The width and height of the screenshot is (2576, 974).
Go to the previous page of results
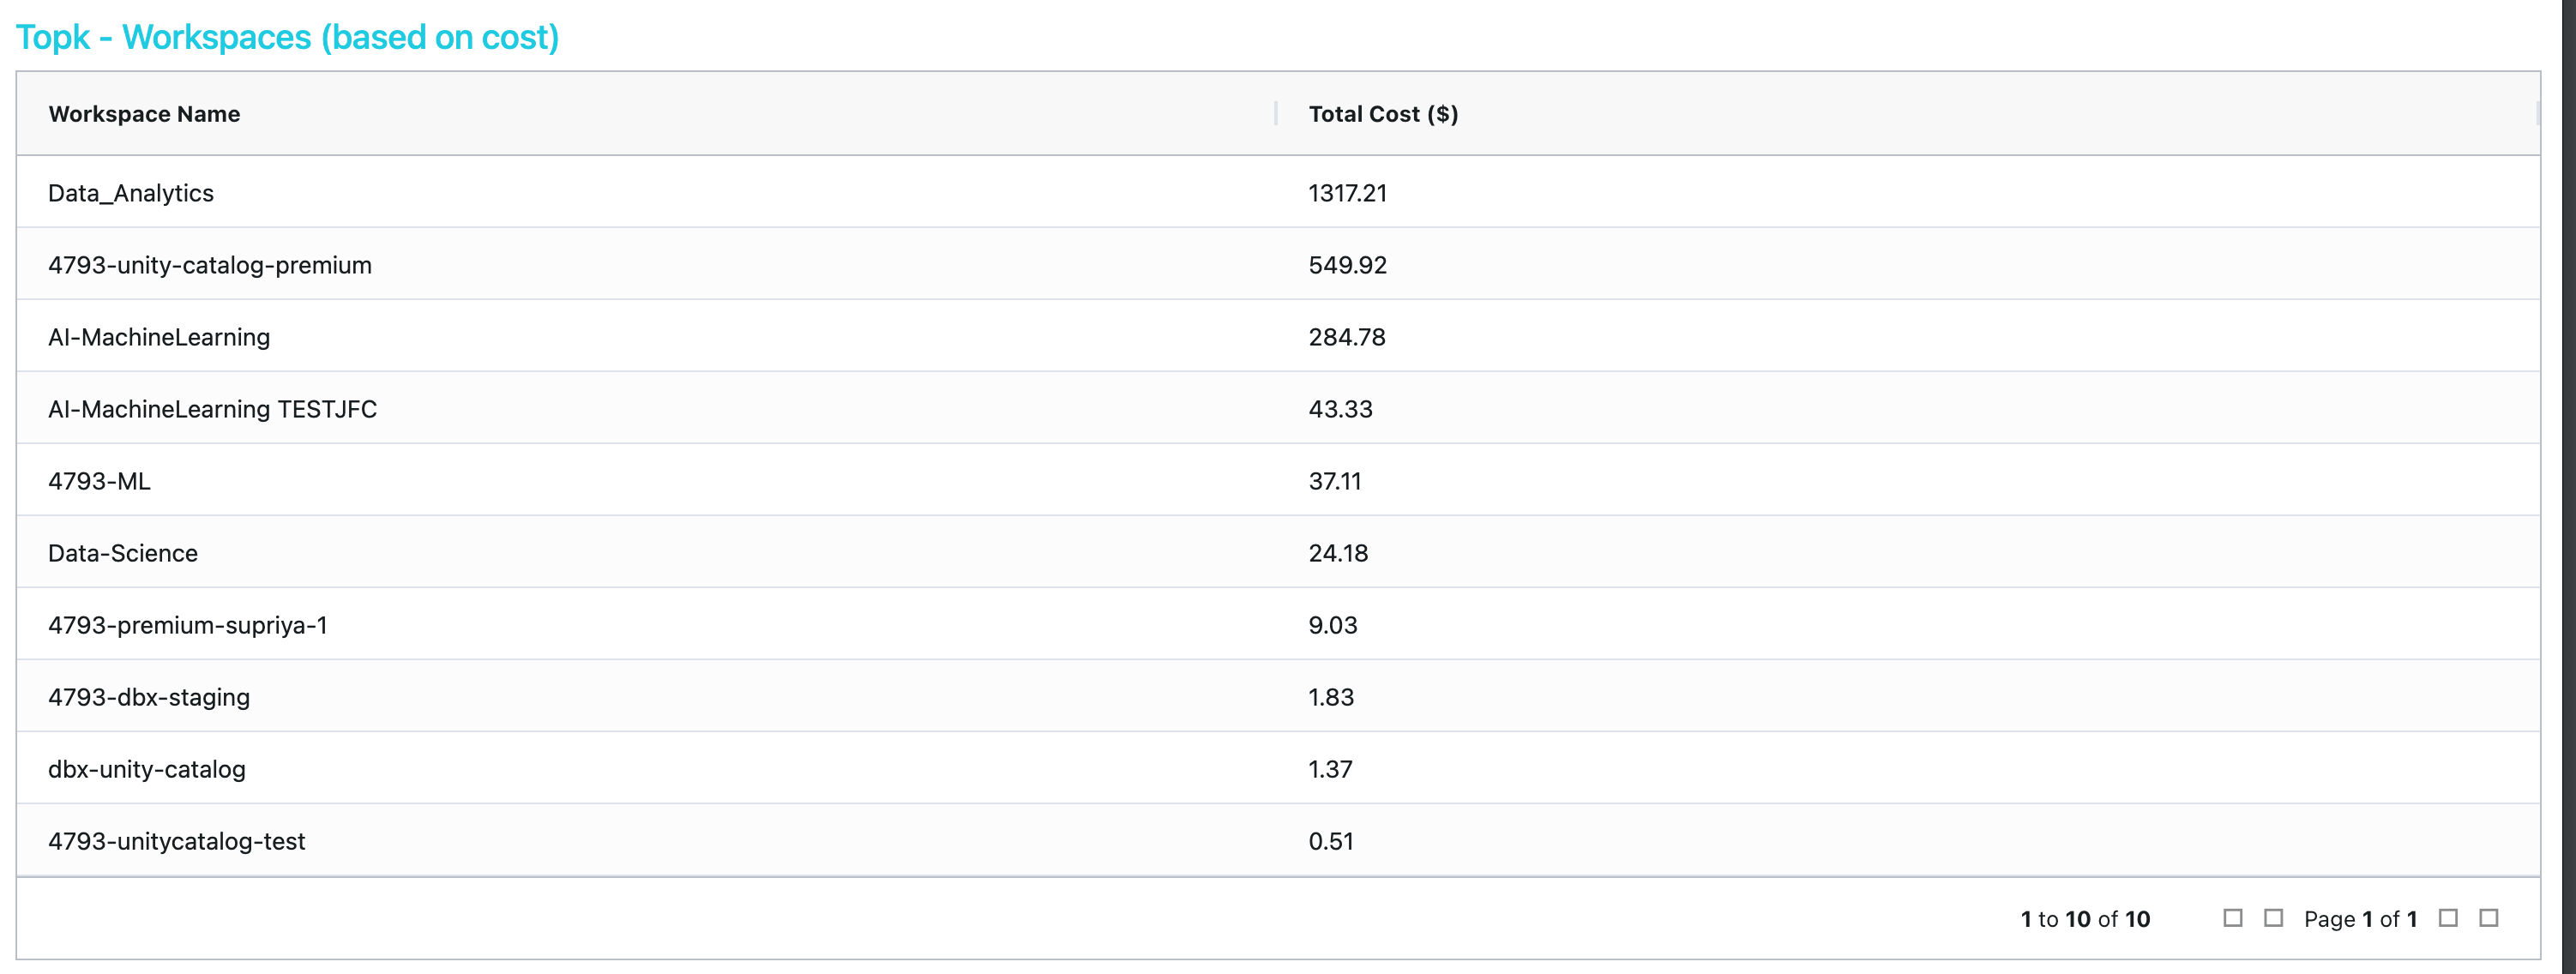2273,918
